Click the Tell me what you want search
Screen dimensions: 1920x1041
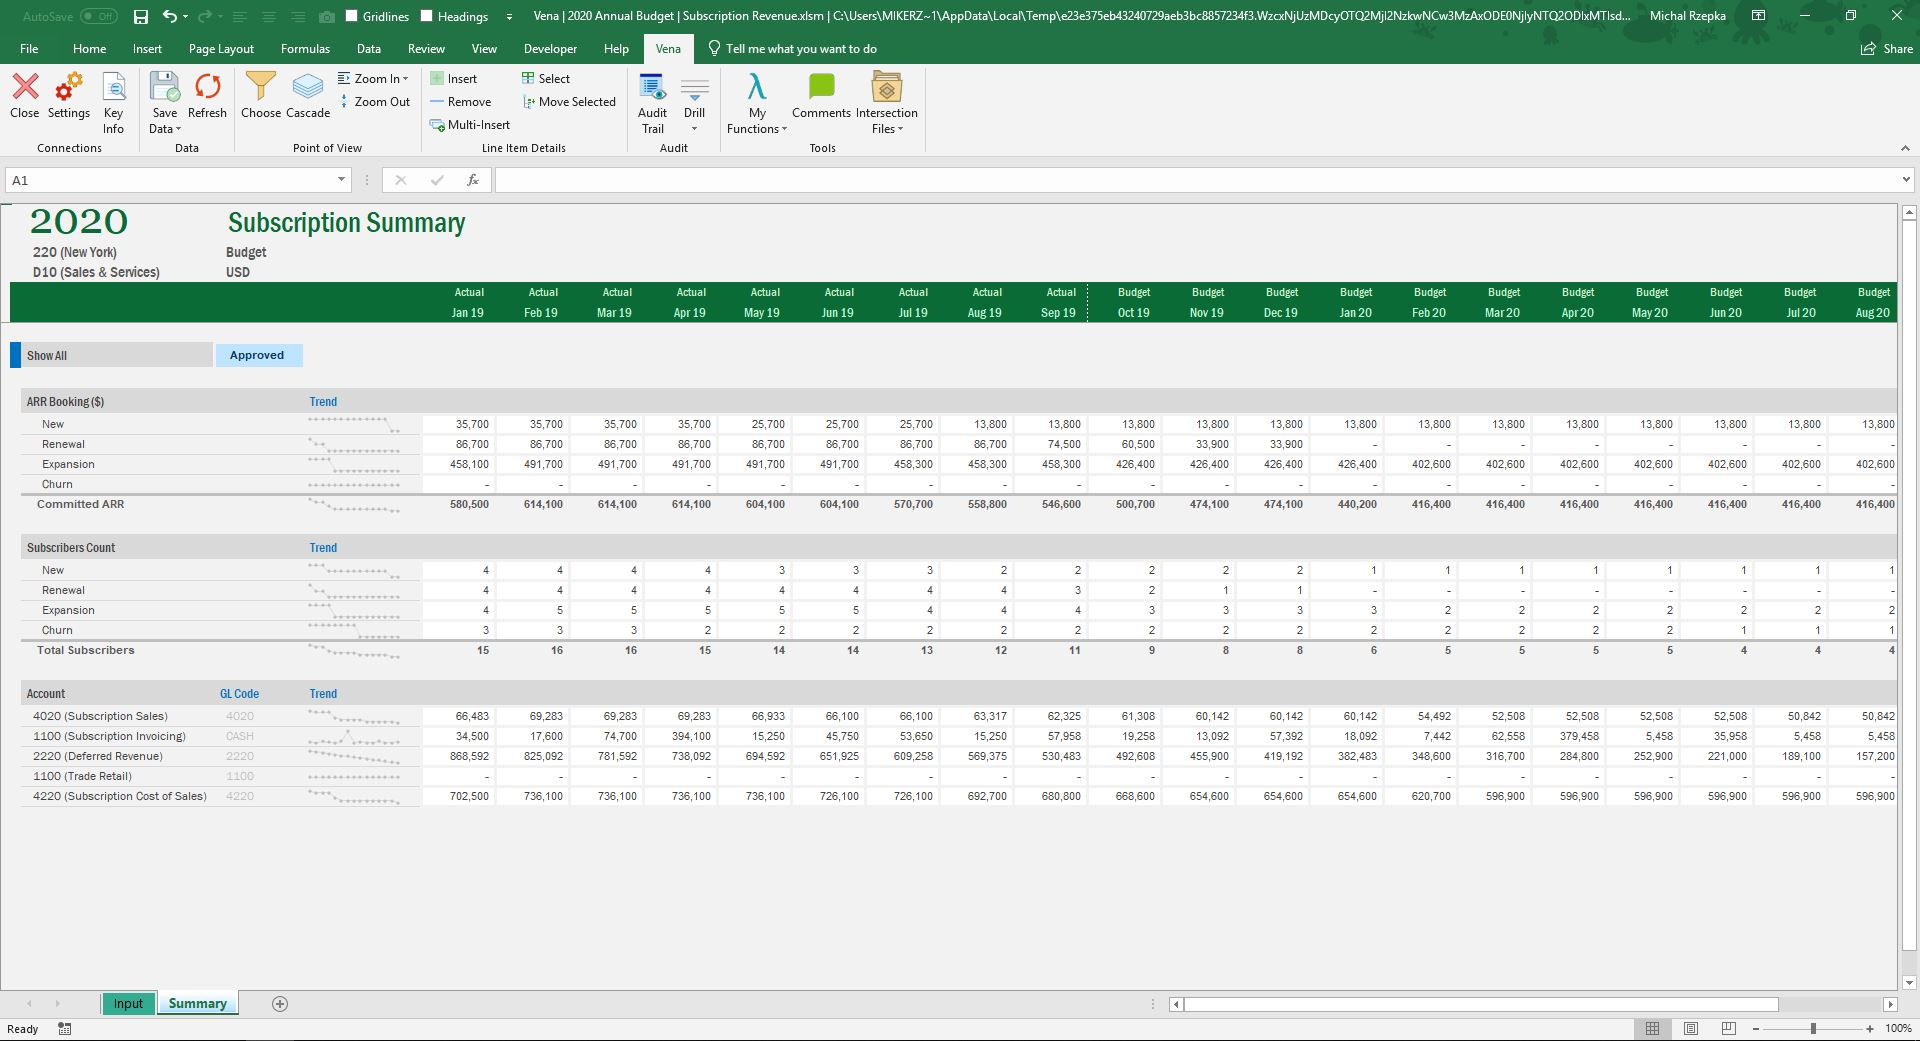pyautogui.click(x=793, y=49)
